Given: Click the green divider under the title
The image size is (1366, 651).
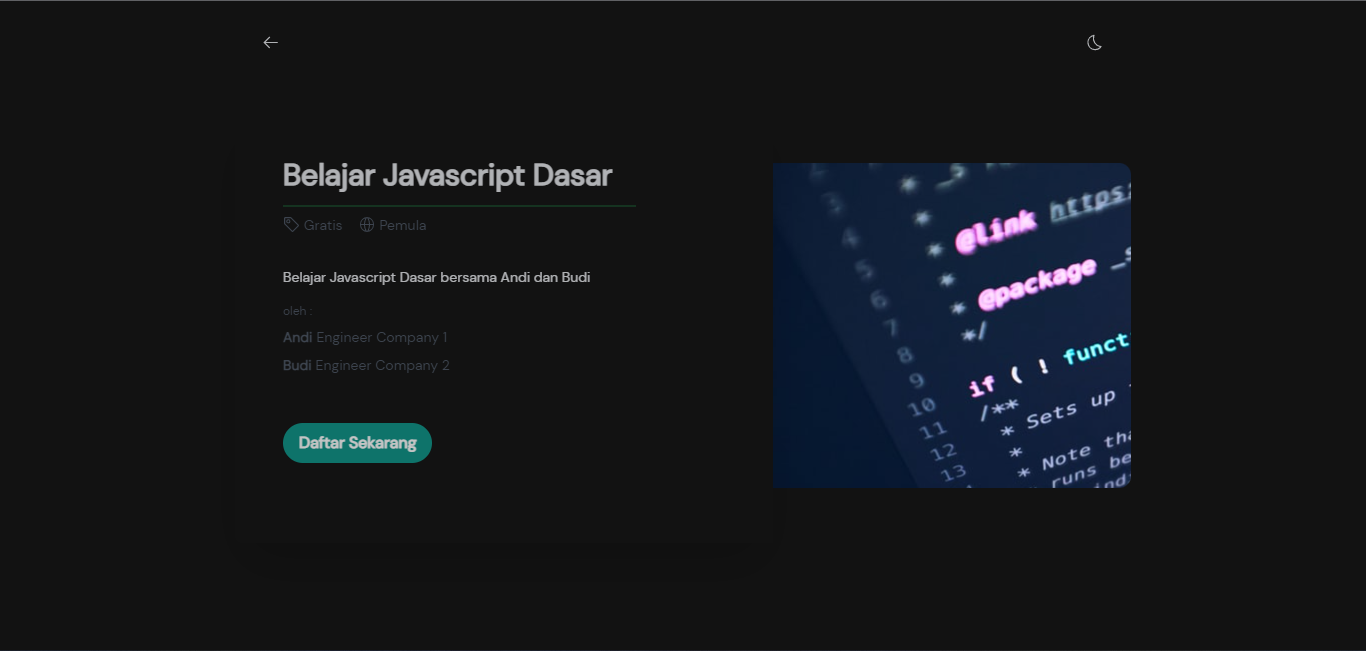Looking at the screenshot, I should tap(458, 205).
